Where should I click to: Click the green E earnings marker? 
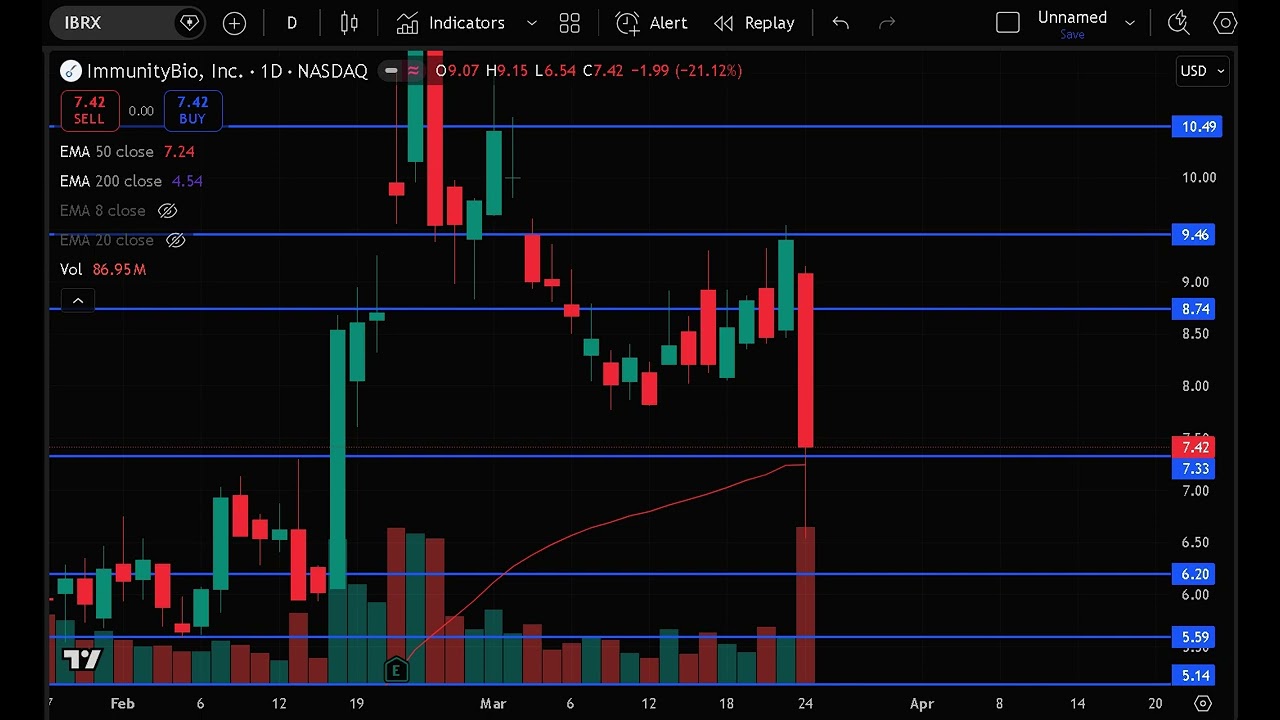[396, 670]
